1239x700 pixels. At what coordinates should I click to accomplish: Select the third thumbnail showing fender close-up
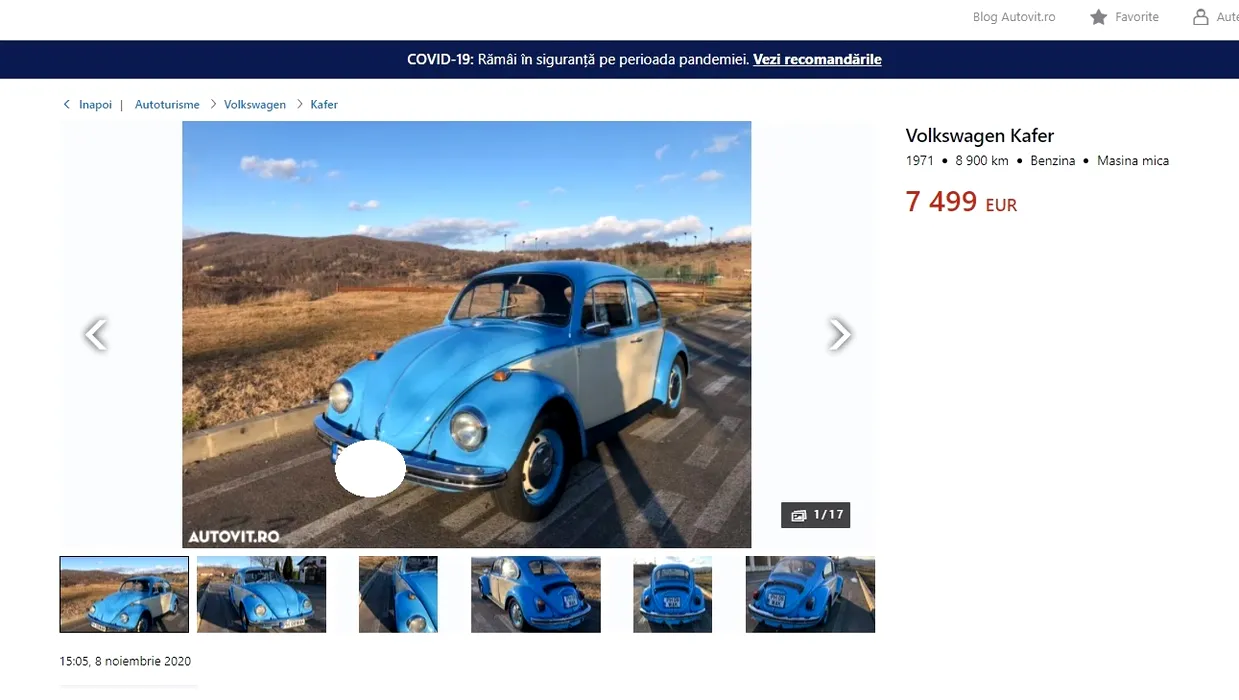click(x=398, y=594)
